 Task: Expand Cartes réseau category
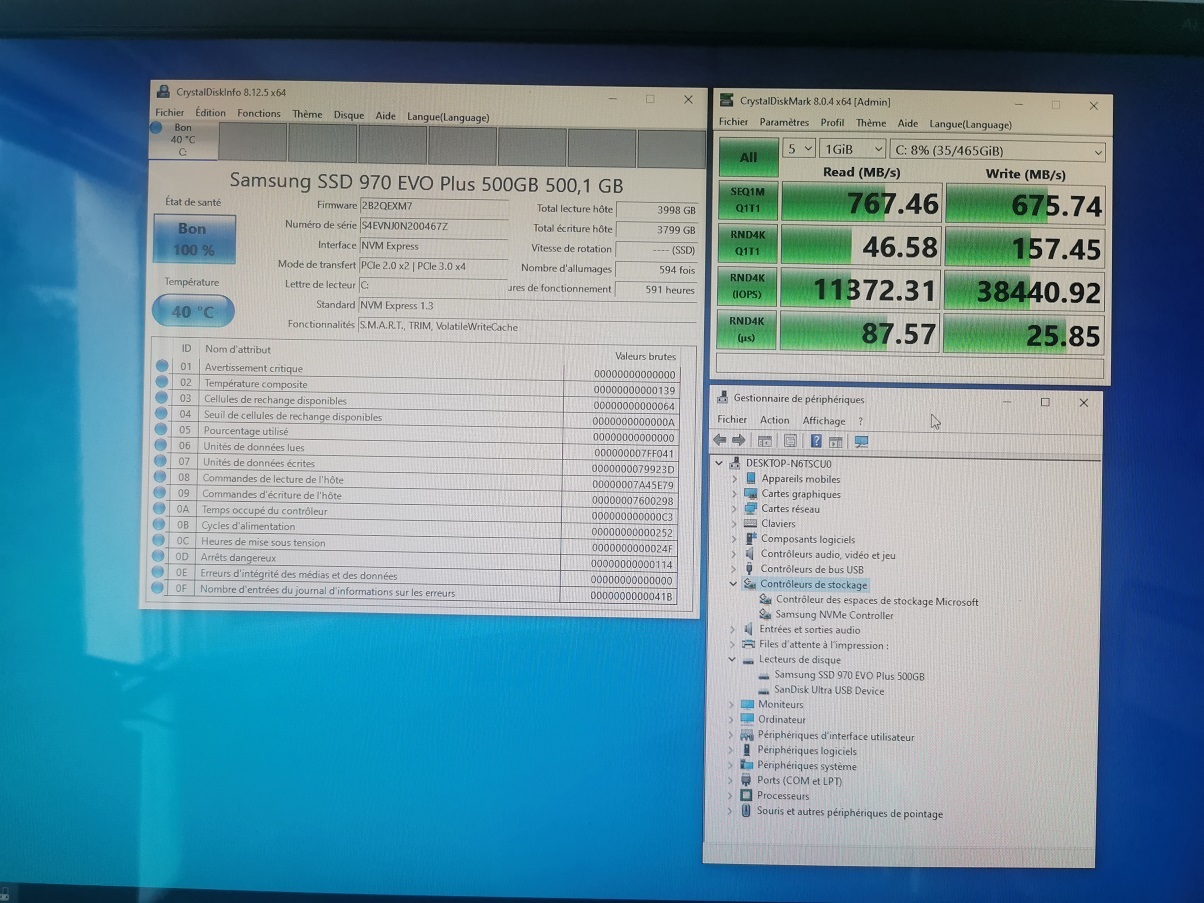pos(734,509)
